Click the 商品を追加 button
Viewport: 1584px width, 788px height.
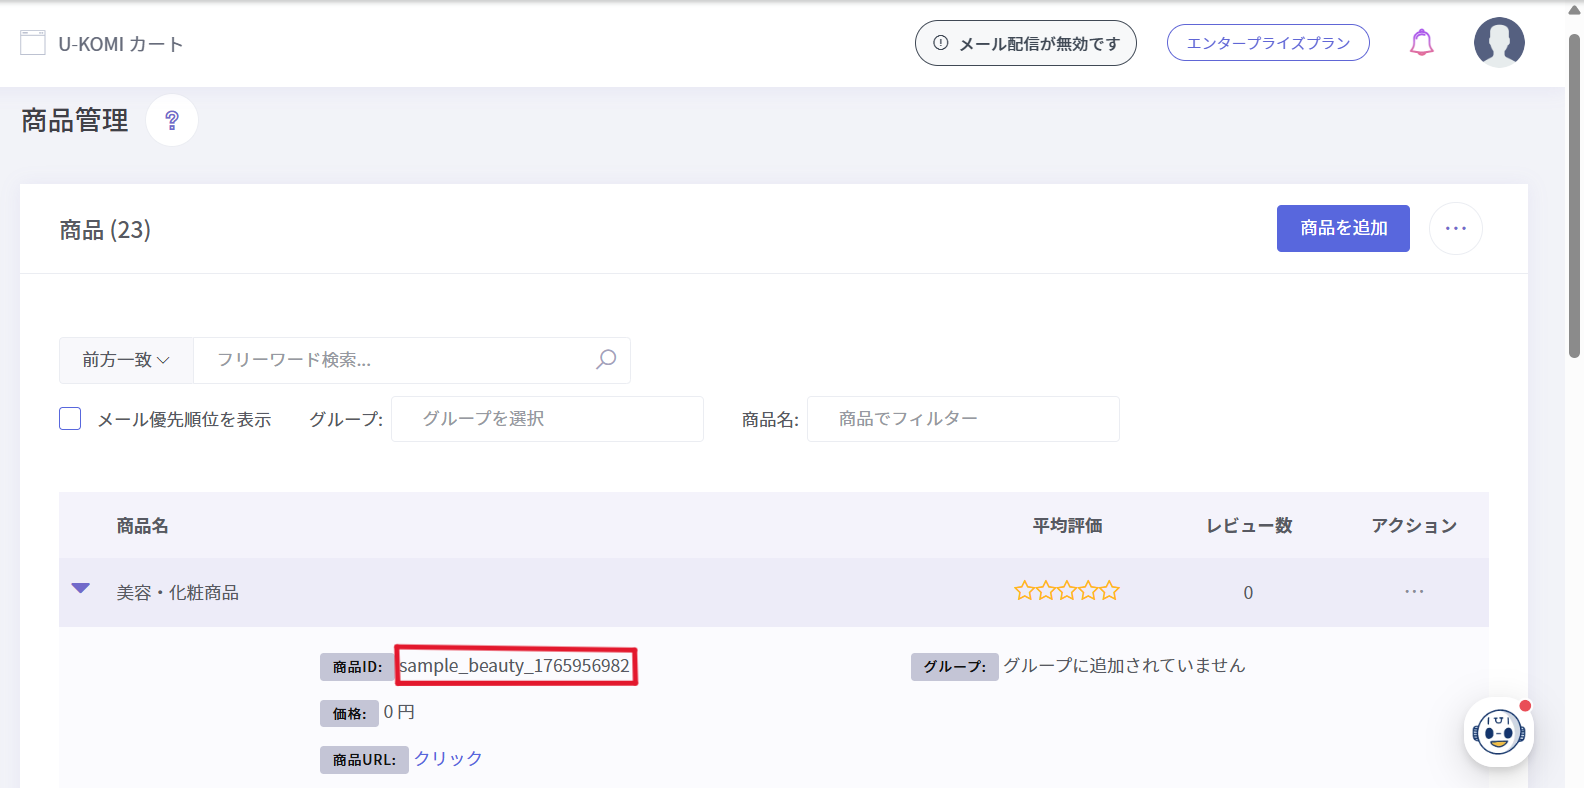(1342, 229)
